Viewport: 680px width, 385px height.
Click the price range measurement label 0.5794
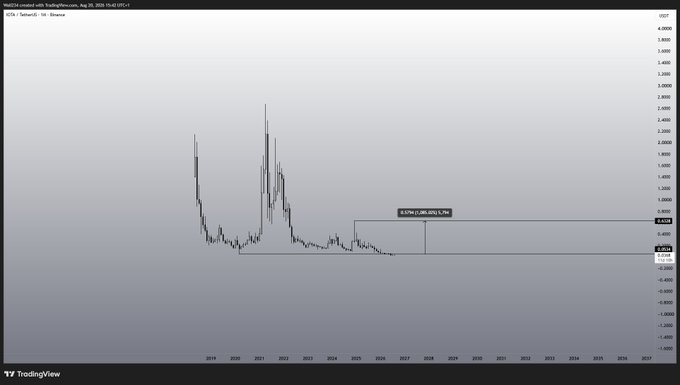[x=425, y=212]
